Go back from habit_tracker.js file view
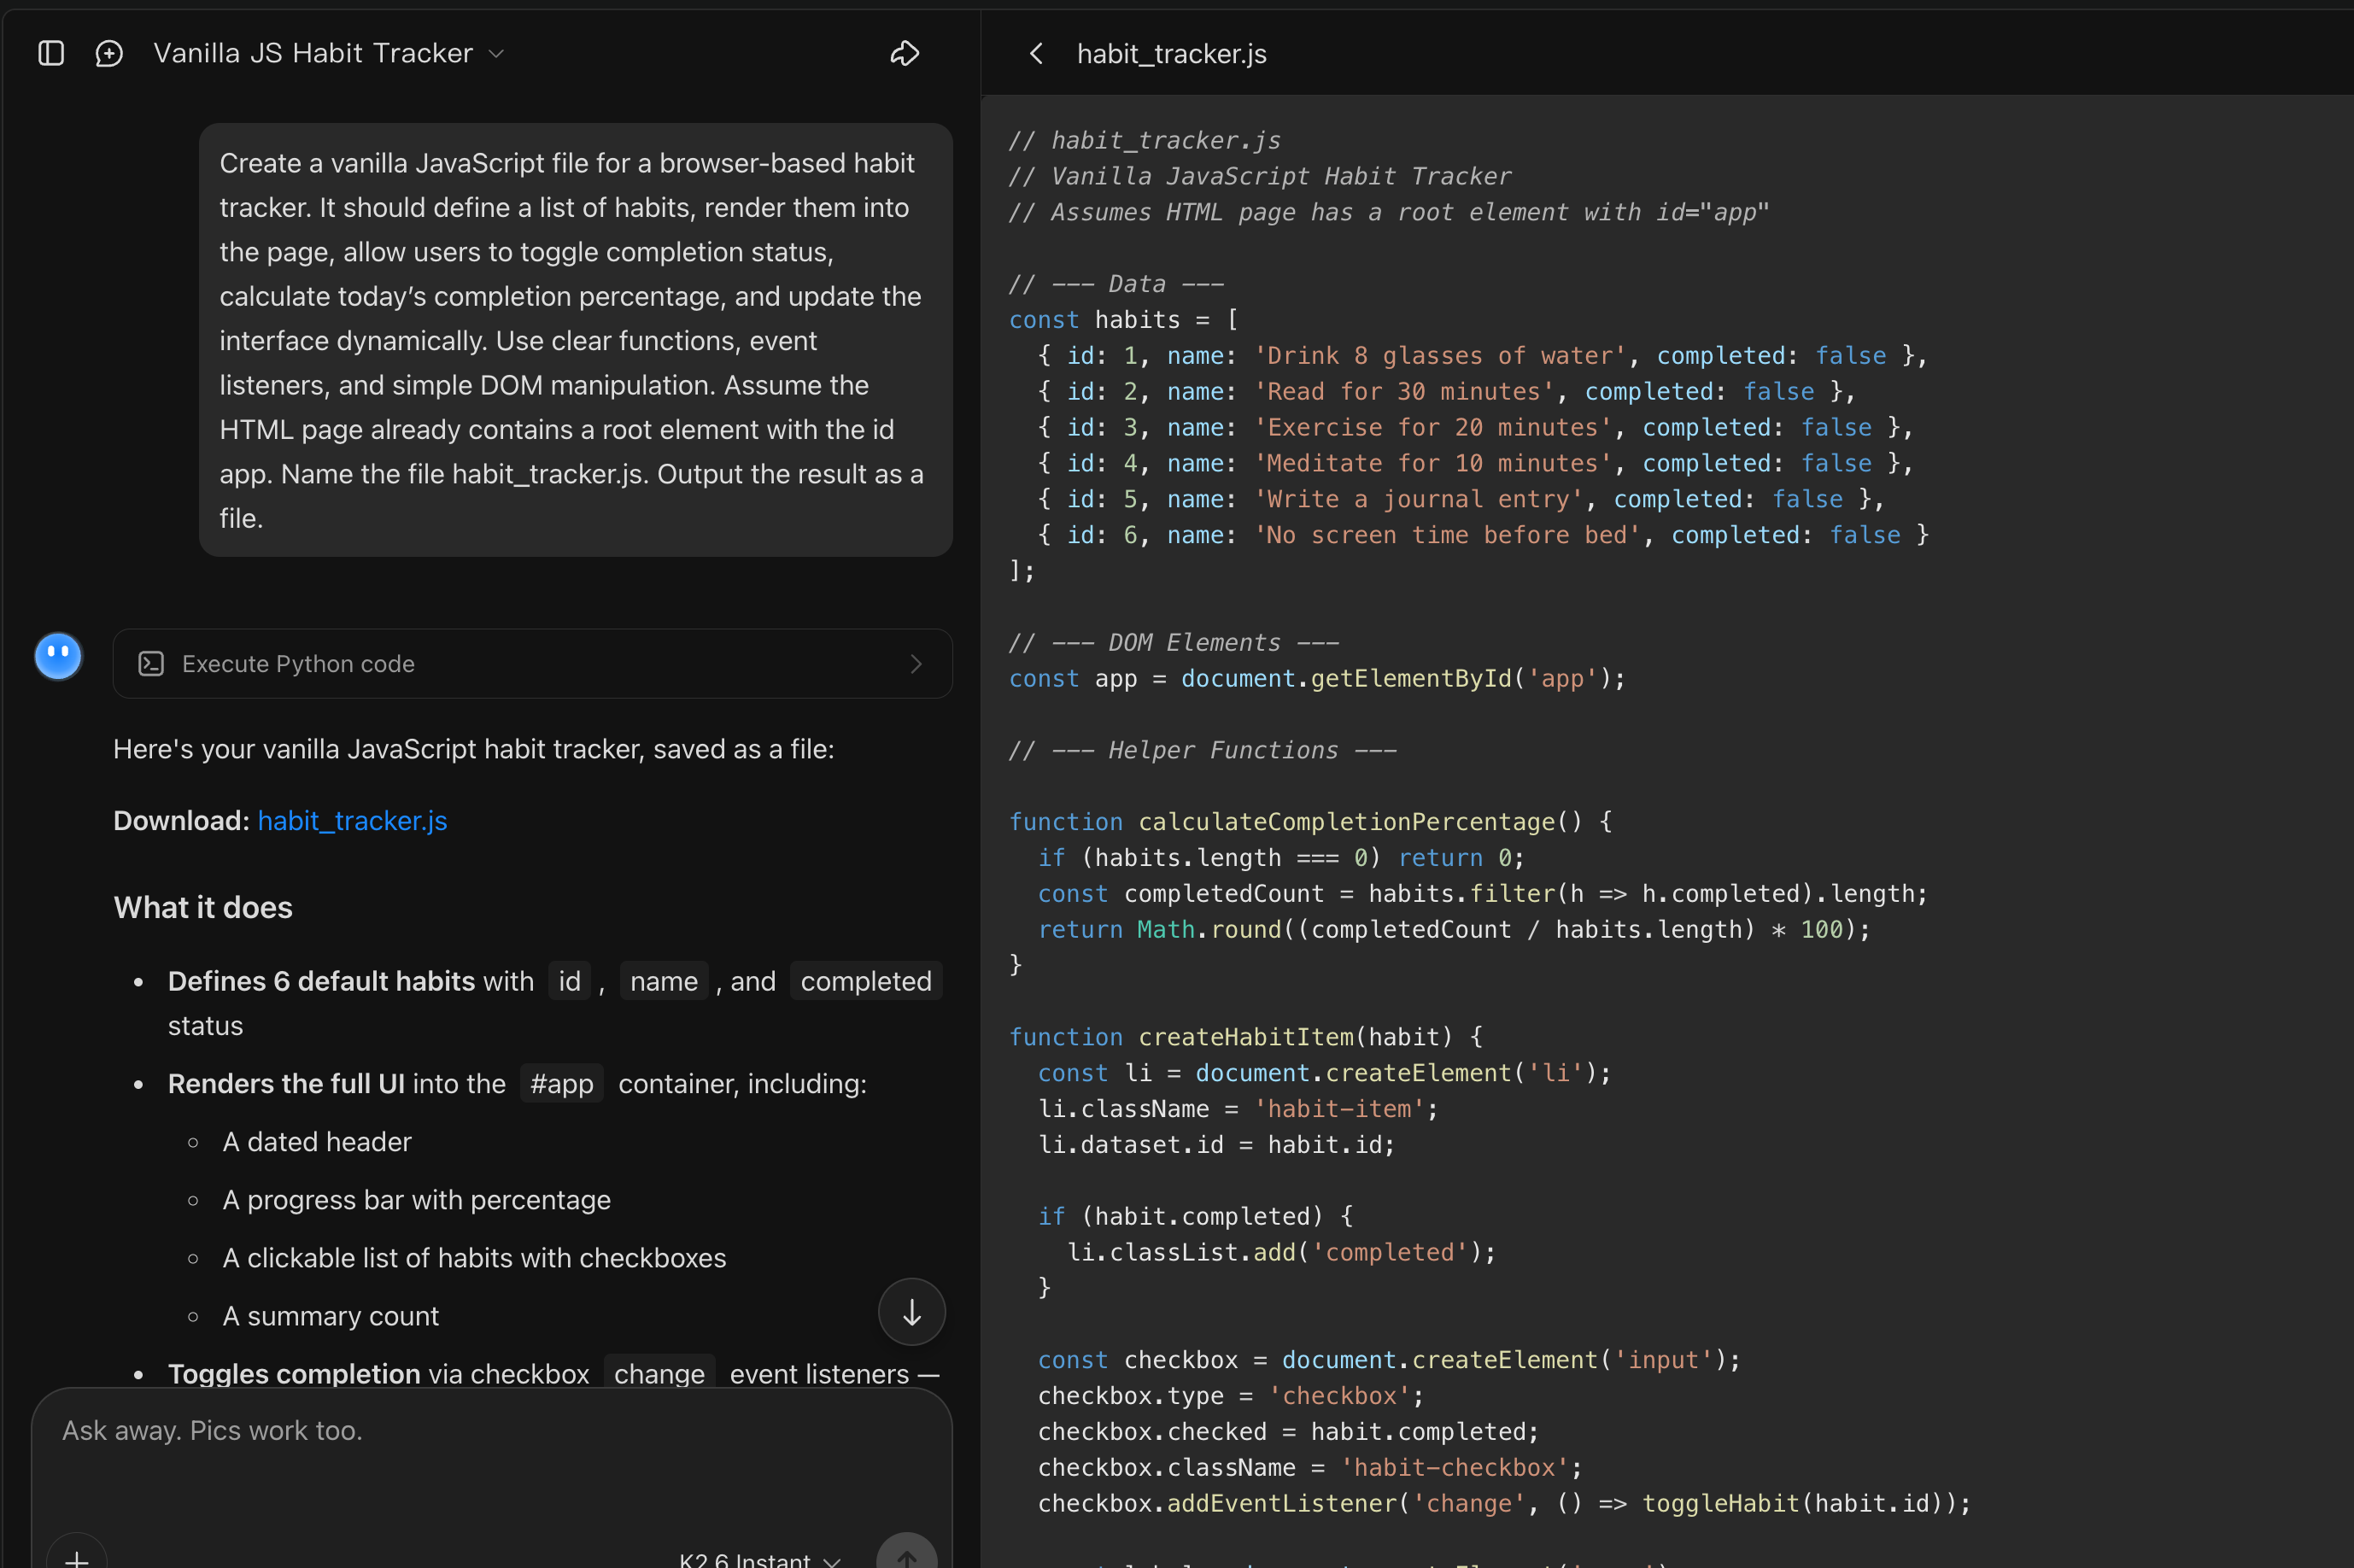Viewport: 2354px width, 1568px height. [1036, 53]
